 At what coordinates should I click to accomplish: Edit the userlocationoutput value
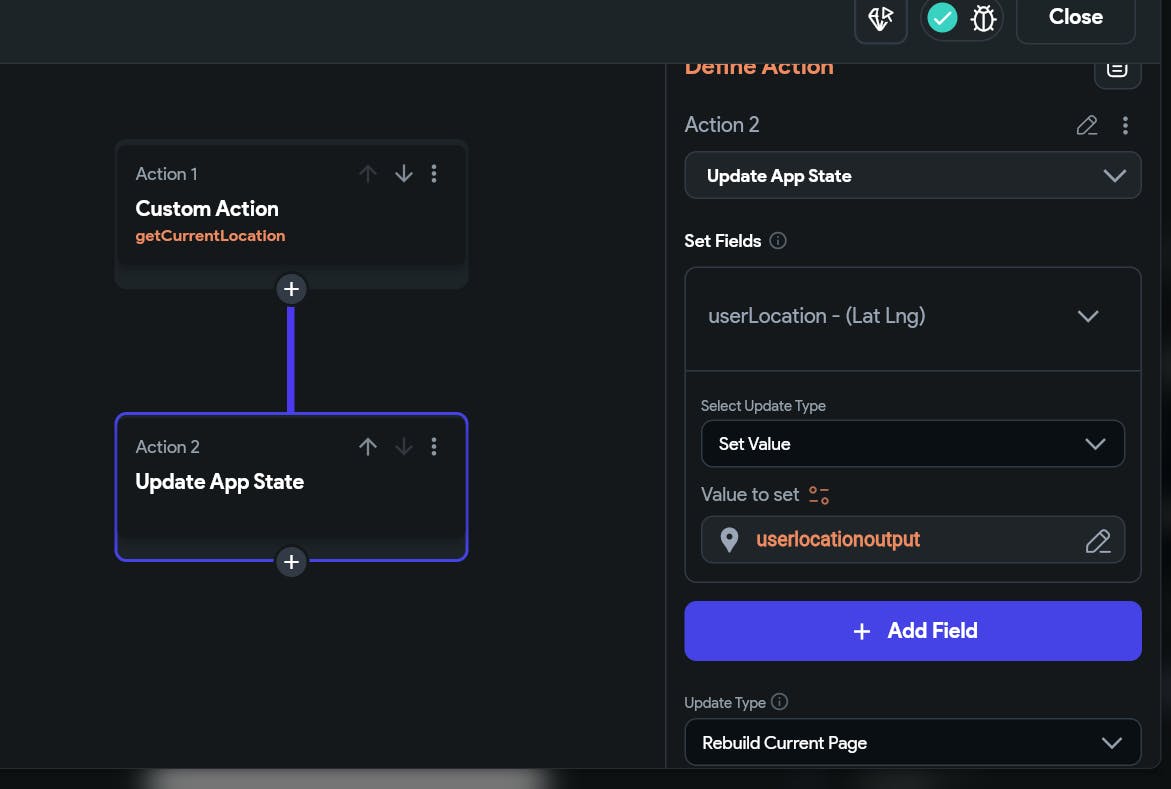[1097, 541]
